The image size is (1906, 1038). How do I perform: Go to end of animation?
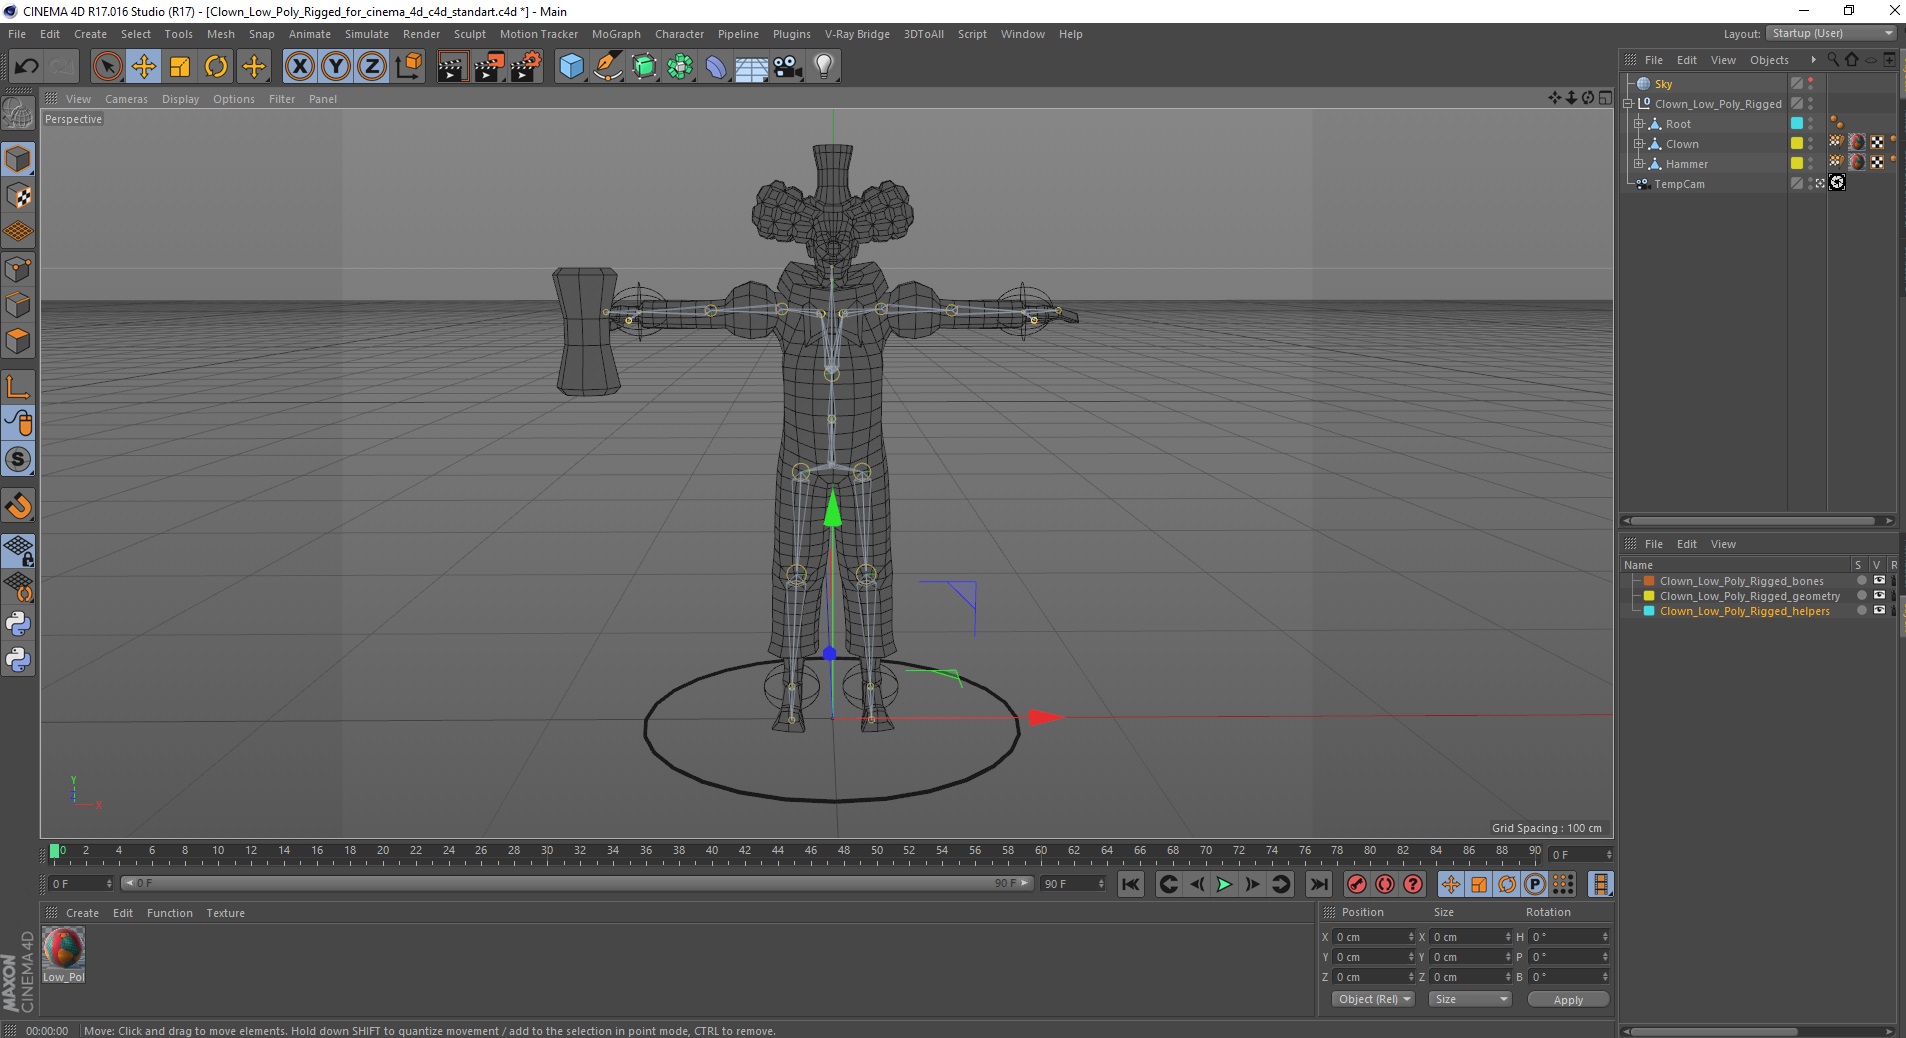pyautogui.click(x=1319, y=884)
